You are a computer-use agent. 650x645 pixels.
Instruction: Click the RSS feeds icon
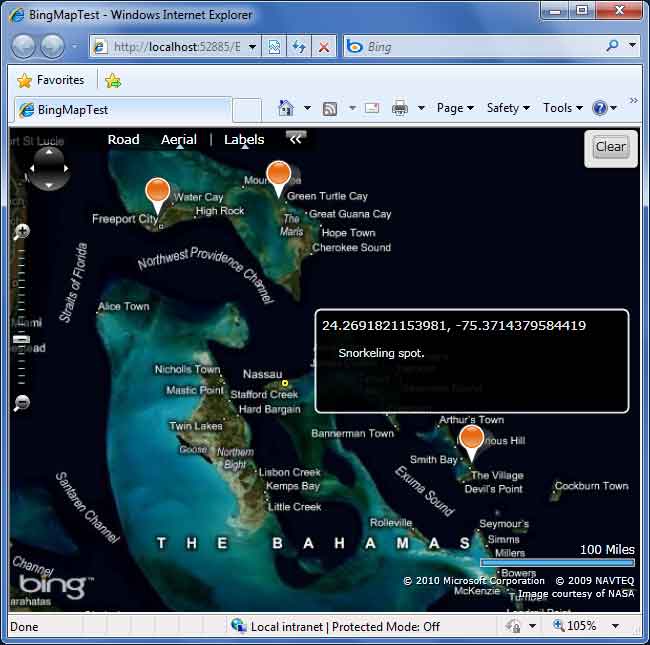point(330,109)
